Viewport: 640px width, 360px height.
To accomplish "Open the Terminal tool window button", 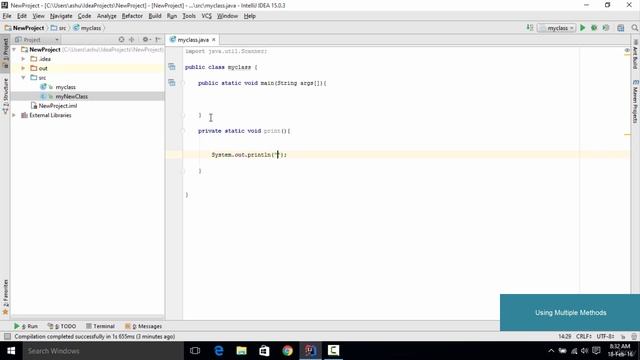I will (x=100, y=326).
